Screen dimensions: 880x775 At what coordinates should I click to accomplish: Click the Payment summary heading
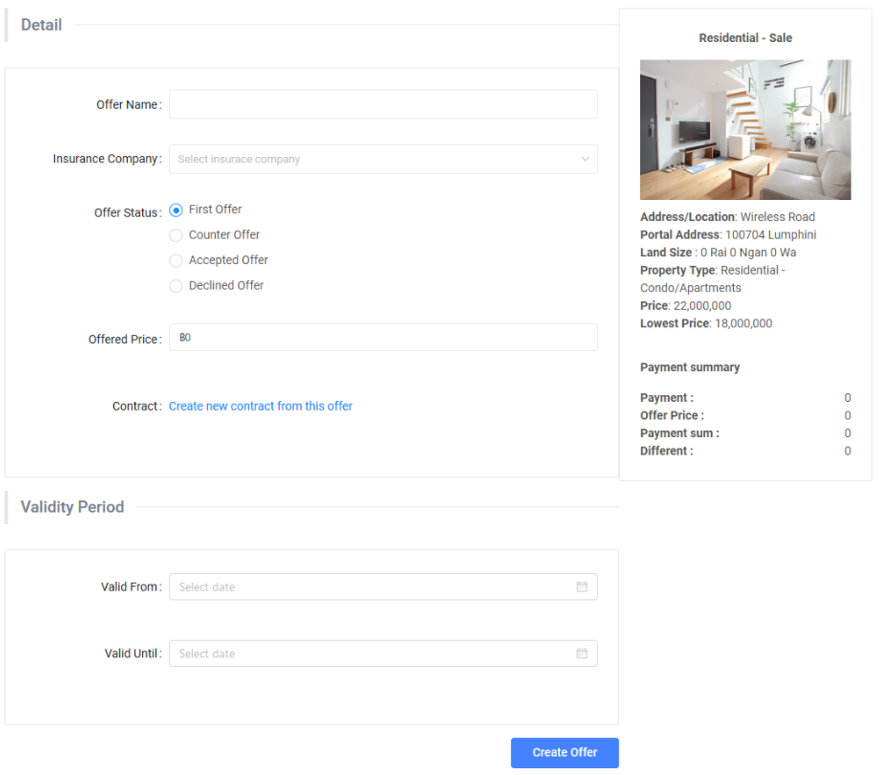tap(690, 367)
